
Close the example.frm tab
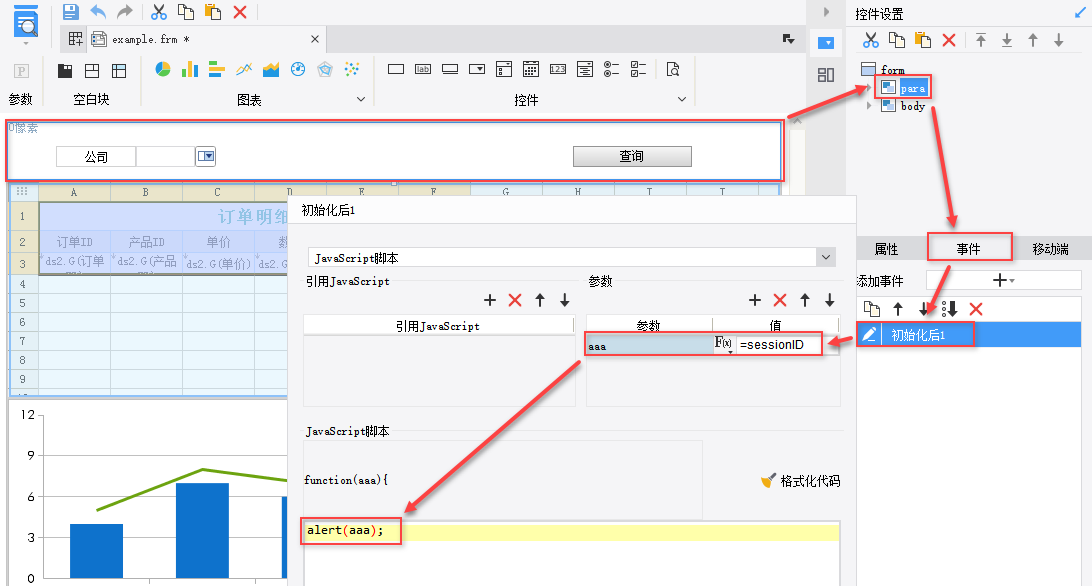[x=315, y=39]
